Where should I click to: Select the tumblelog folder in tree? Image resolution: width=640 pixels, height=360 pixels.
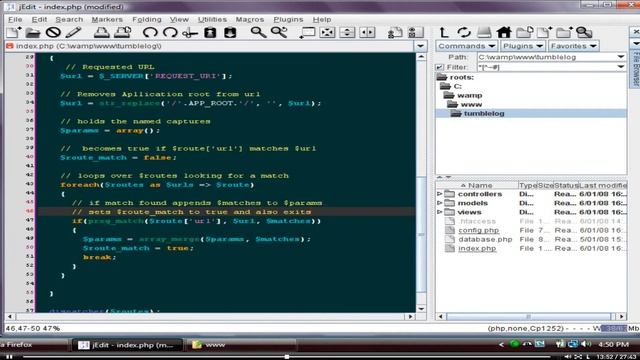[484, 113]
